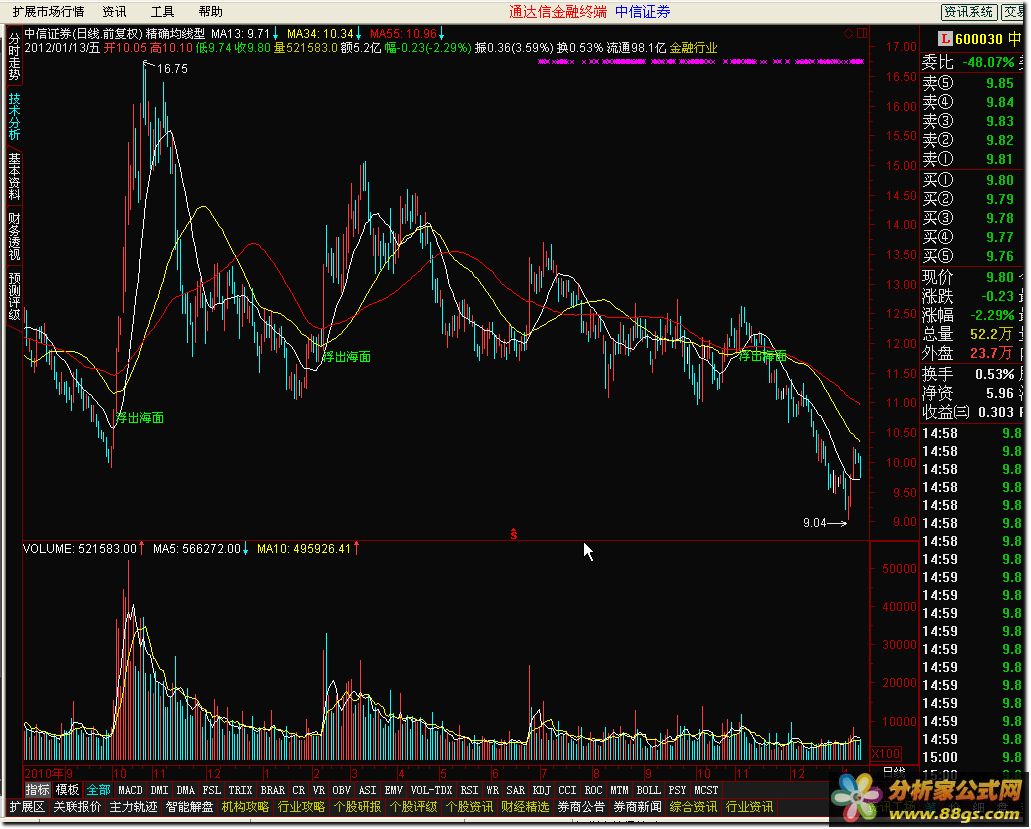Switch to the OBV indicator
Screen dimensions: 1031x829
[341, 790]
